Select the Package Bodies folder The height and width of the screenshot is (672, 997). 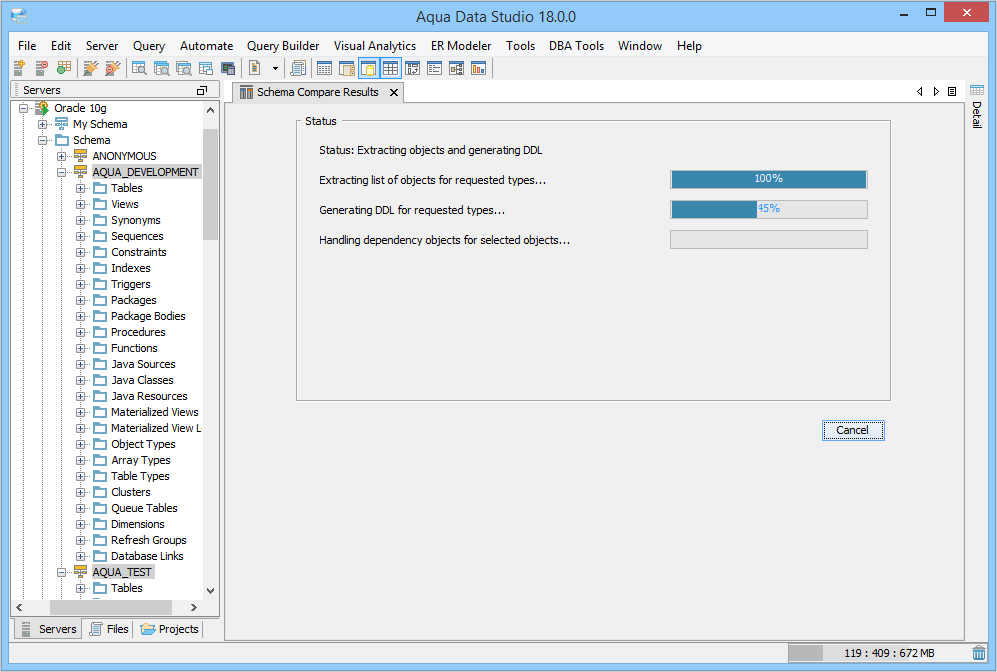(148, 316)
